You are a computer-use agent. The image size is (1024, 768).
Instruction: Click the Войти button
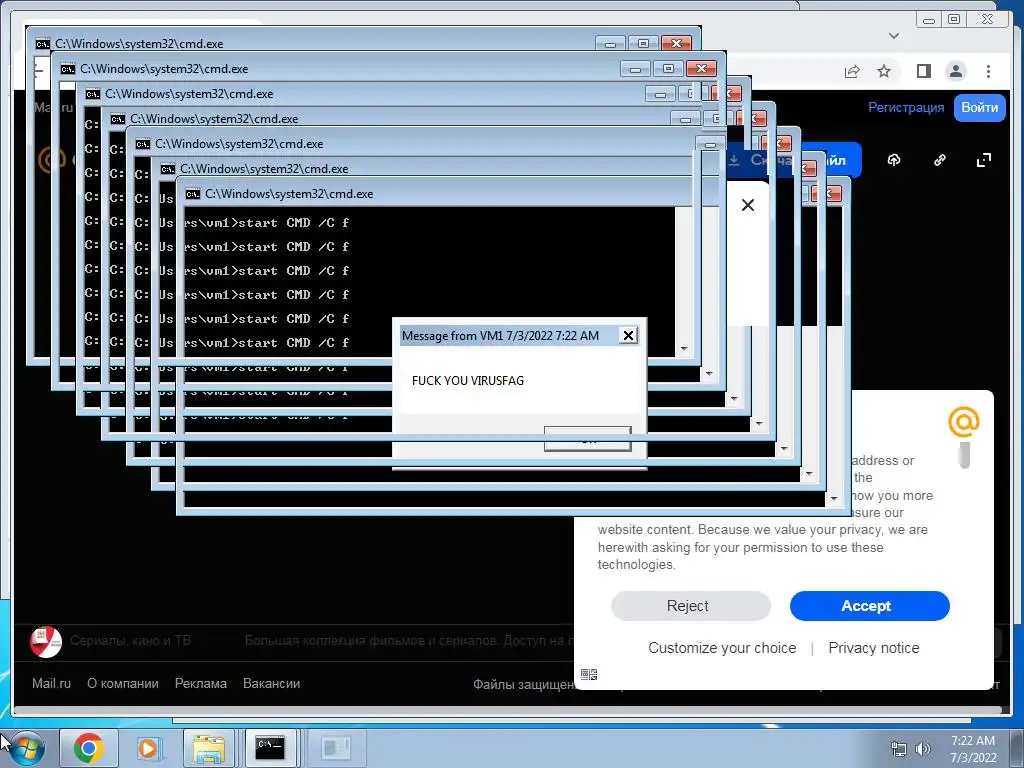click(x=979, y=108)
